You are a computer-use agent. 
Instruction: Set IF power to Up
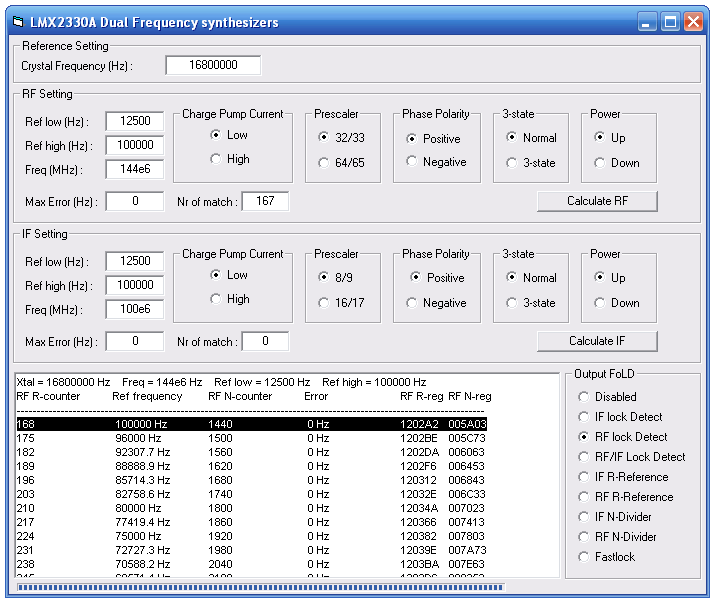pos(610,278)
